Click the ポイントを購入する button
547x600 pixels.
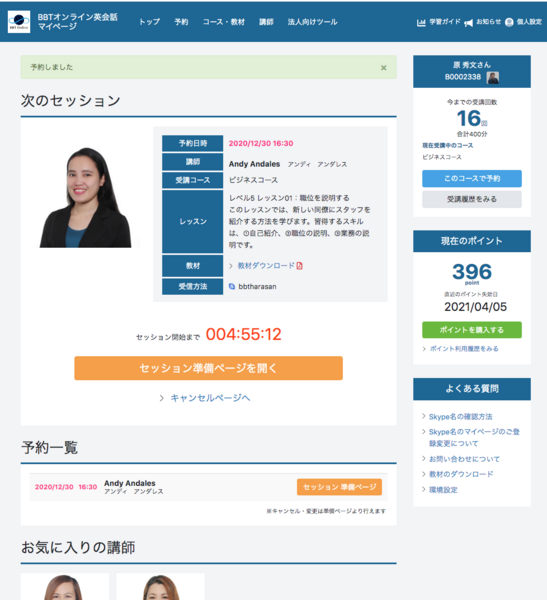tap(472, 330)
